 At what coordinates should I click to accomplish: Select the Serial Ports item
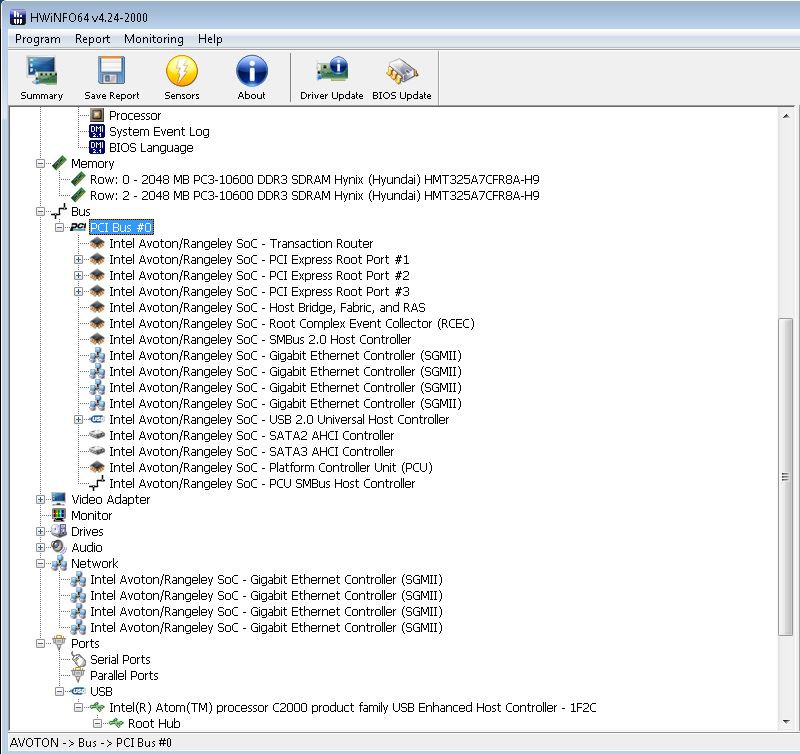click(120, 660)
